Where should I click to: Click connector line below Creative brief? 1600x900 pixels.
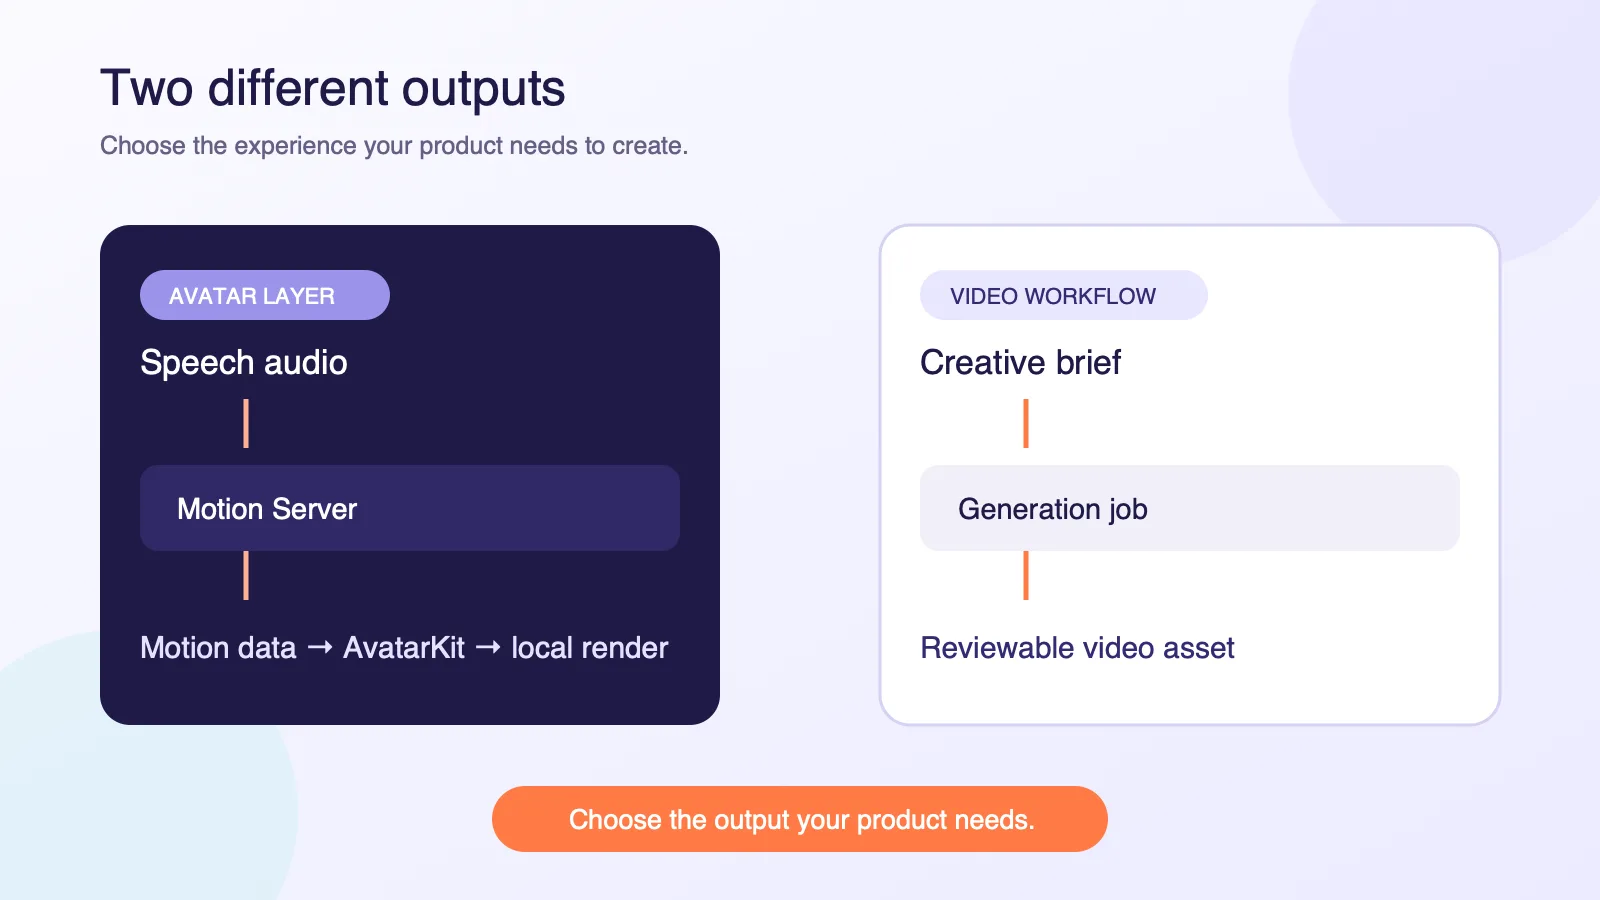(1026, 424)
